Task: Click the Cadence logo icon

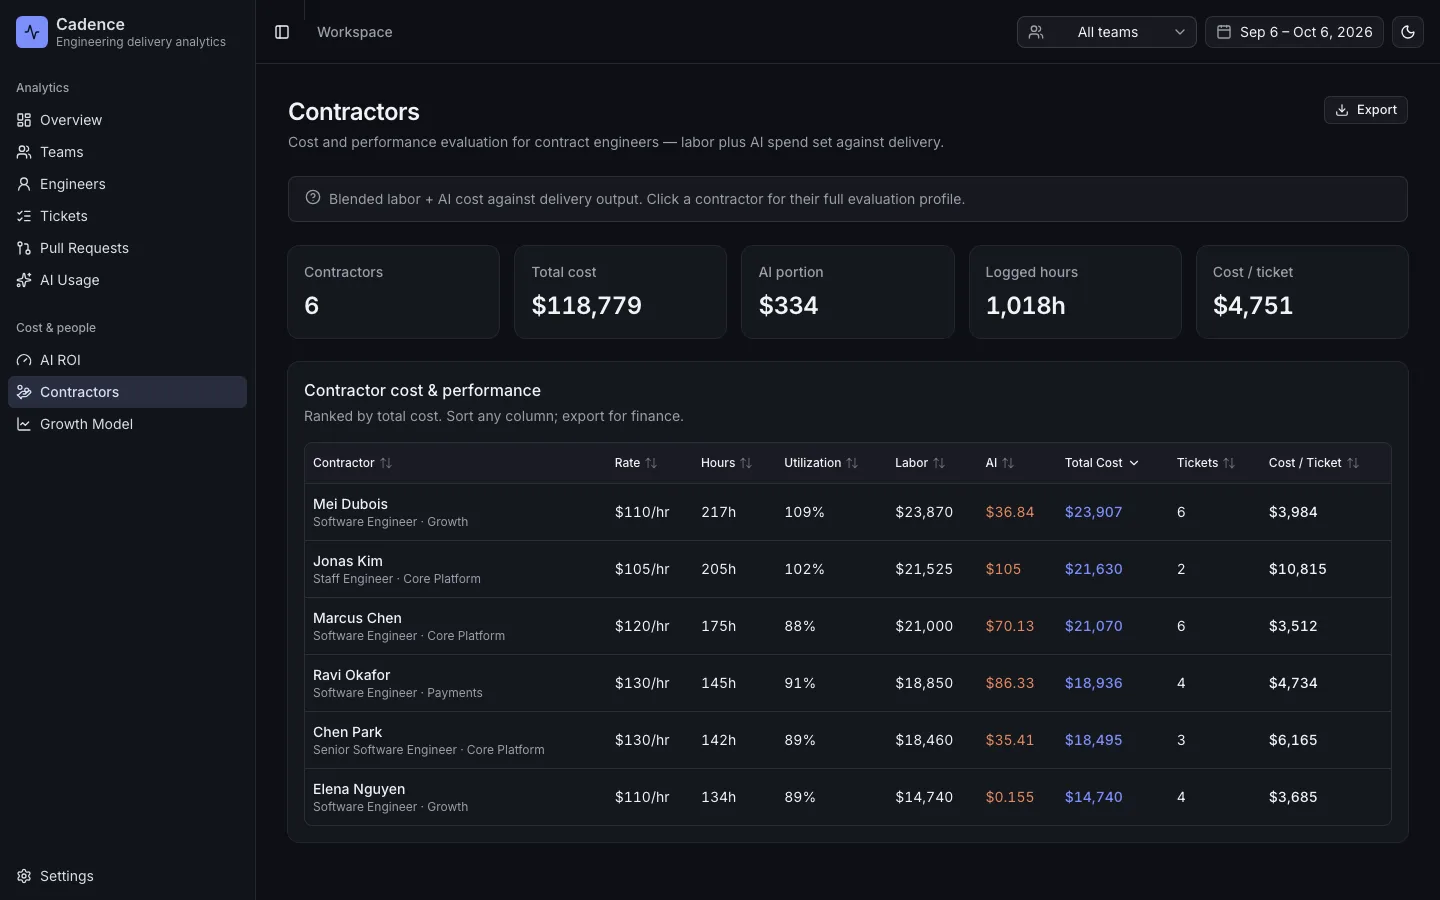Action: (x=32, y=32)
